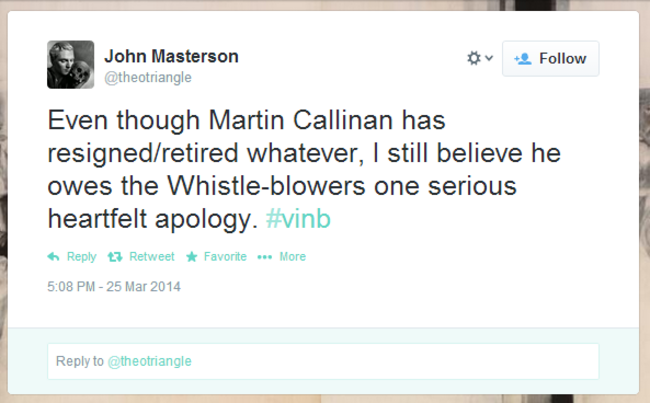
Task: Click the Reply text link
Action: tap(82, 257)
